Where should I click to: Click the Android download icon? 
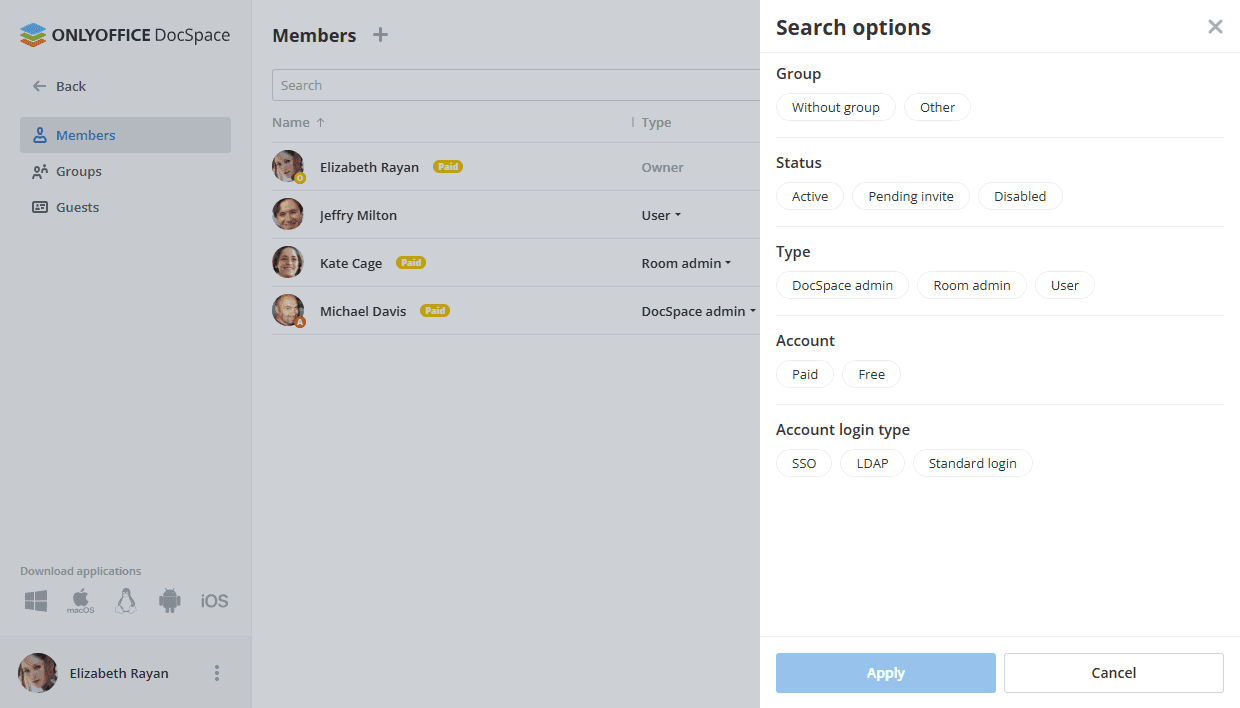coord(170,601)
